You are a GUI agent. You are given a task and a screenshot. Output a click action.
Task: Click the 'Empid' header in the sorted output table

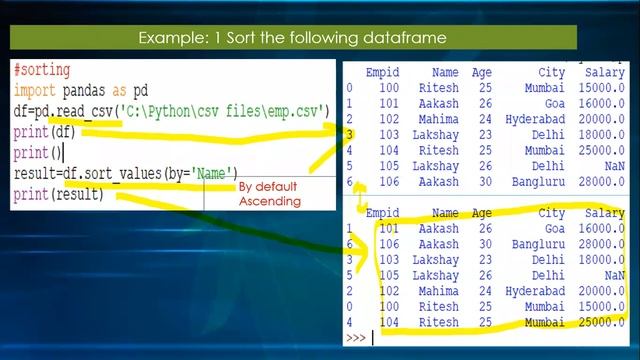tap(382, 213)
